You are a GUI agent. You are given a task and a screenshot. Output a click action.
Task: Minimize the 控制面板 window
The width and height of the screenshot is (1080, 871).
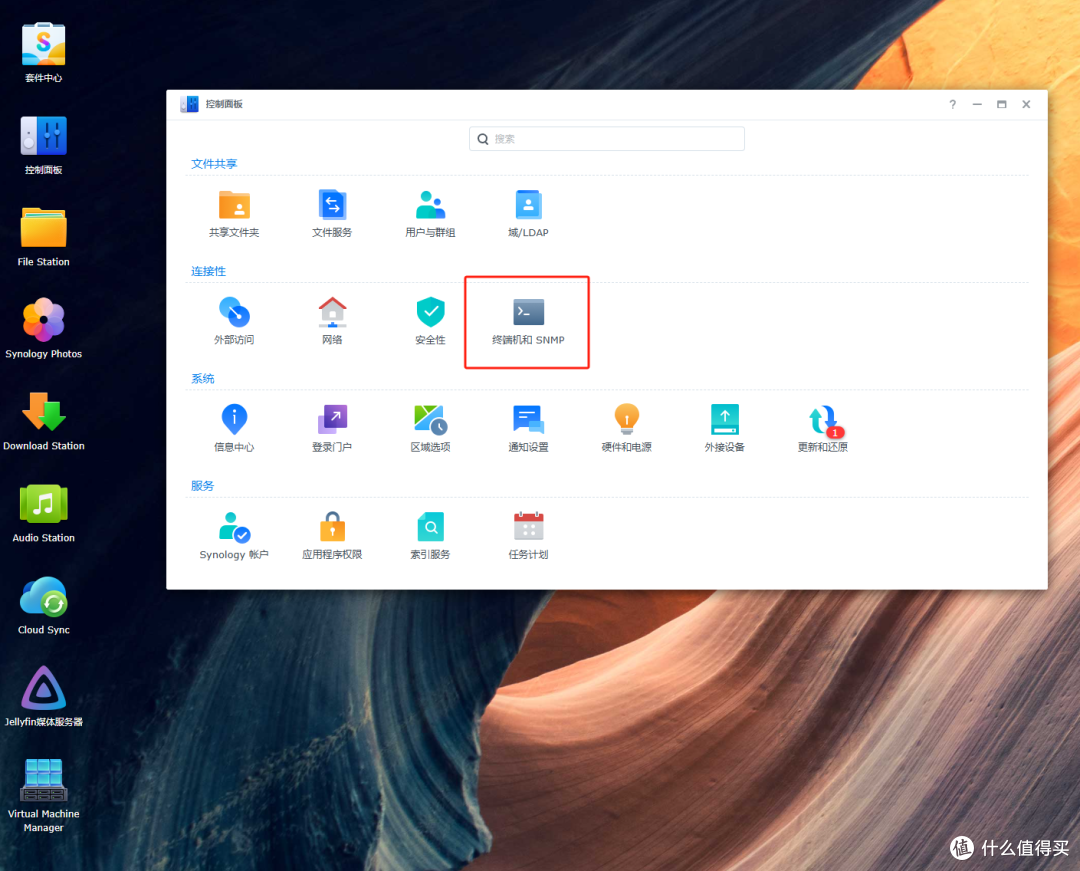[x=977, y=105]
